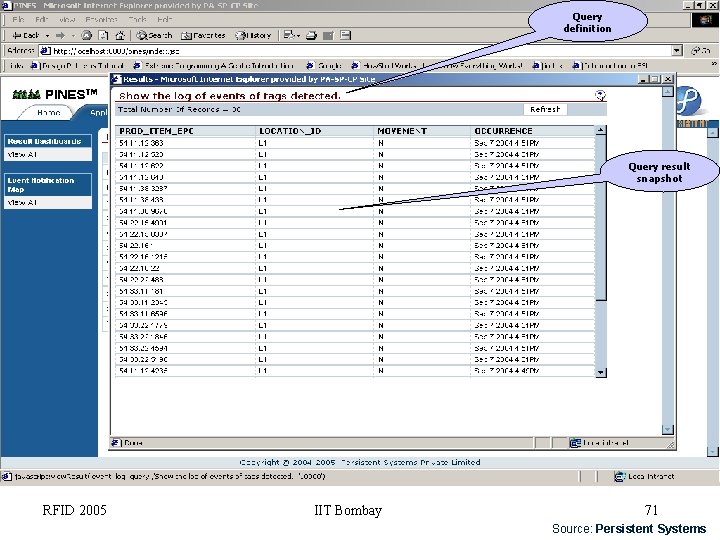Viewport: 720px width, 540px height.
Task: Click the Results window scroll up arrow
Action: tap(668, 91)
